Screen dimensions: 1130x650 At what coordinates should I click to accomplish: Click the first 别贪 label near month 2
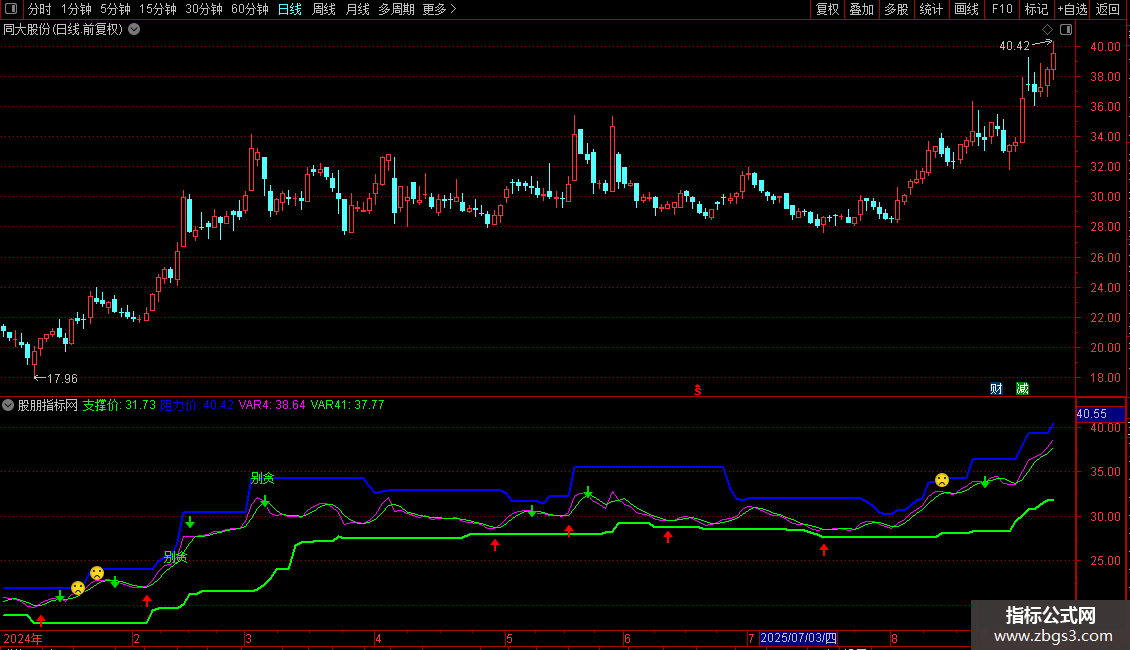[175, 557]
